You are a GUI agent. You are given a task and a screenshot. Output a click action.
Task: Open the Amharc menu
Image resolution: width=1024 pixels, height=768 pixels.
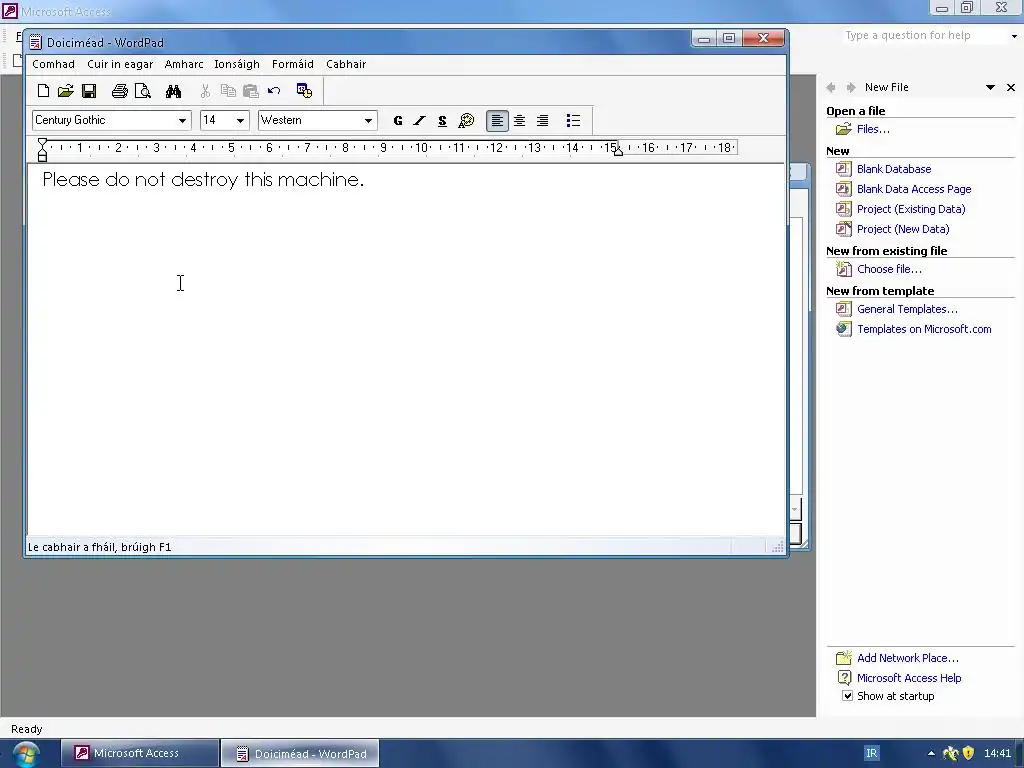click(x=184, y=64)
